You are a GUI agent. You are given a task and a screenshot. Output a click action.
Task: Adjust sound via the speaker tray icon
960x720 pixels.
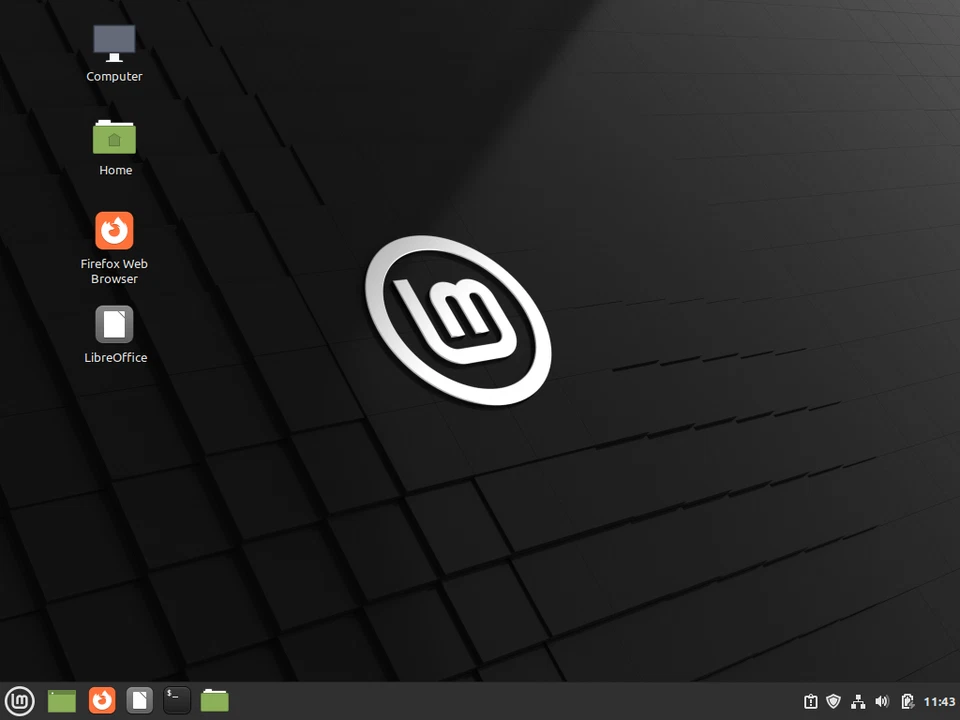pyautogui.click(x=882, y=701)
